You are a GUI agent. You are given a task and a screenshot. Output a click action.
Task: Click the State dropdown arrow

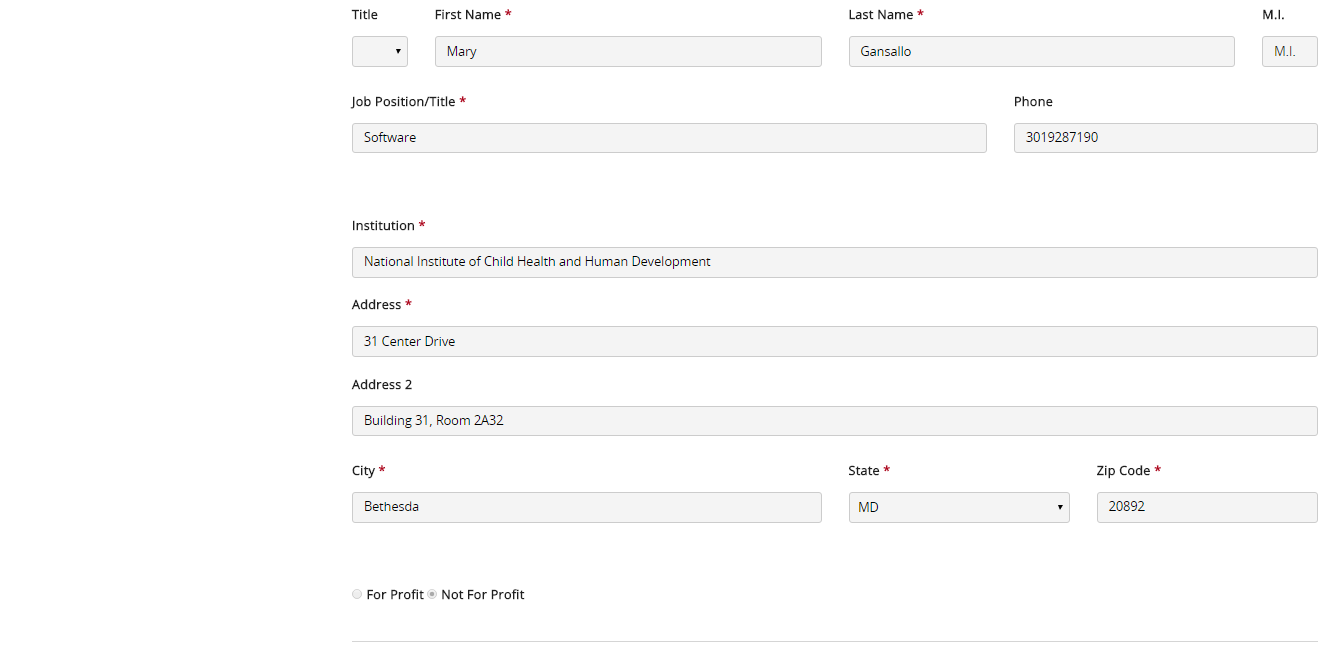(1059, 508)
